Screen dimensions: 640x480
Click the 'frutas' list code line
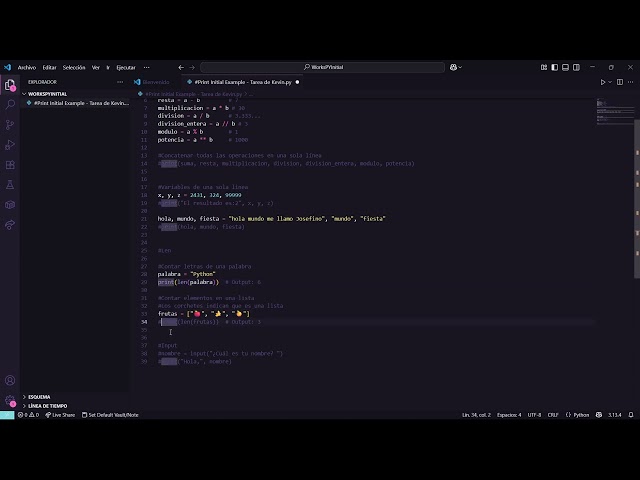204,314
